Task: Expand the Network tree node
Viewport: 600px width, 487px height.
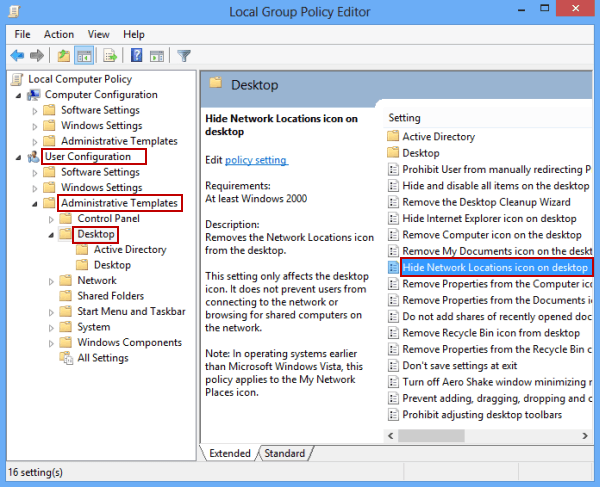Action: coord(51,281)
